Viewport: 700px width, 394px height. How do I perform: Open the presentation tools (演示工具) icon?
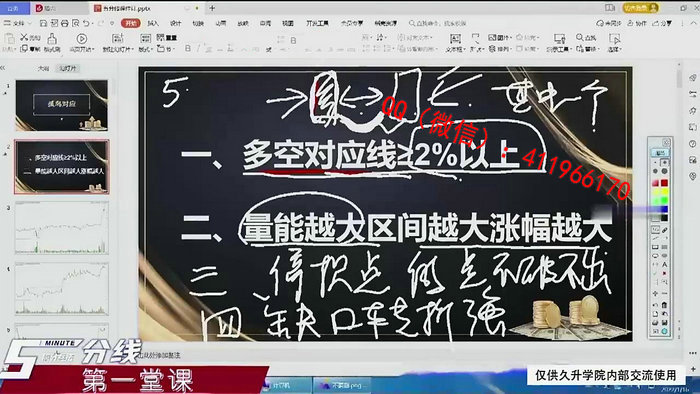click(559, 38)
